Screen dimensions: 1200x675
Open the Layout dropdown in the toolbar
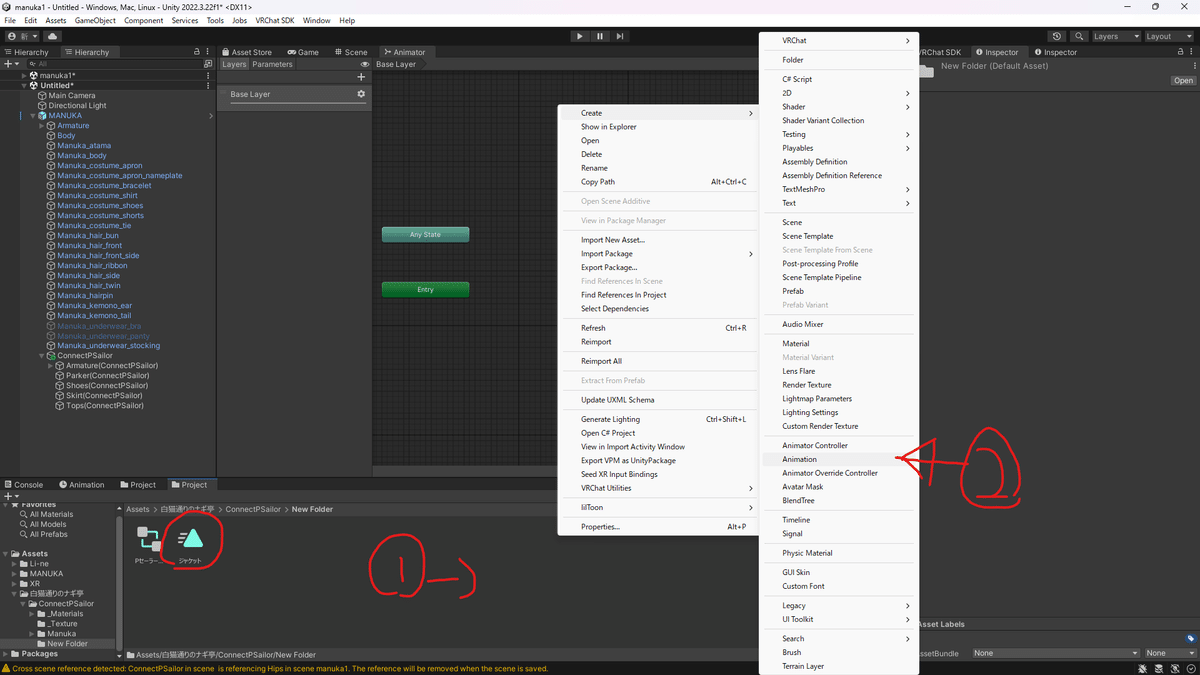(1168, 36)
